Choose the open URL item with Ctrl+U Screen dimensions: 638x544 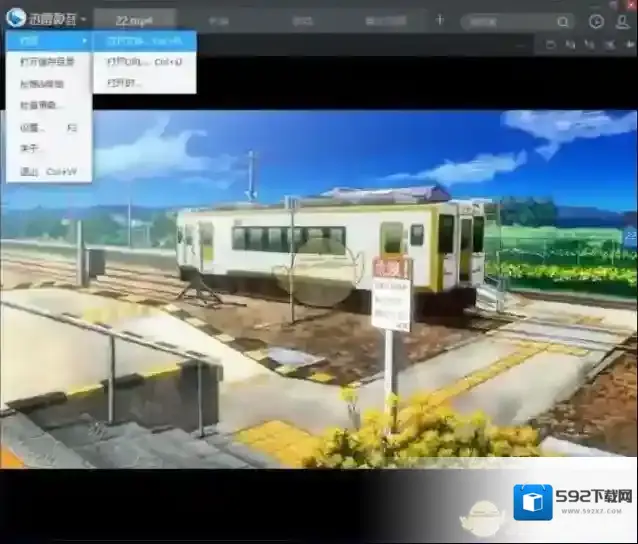pos(144,62)
